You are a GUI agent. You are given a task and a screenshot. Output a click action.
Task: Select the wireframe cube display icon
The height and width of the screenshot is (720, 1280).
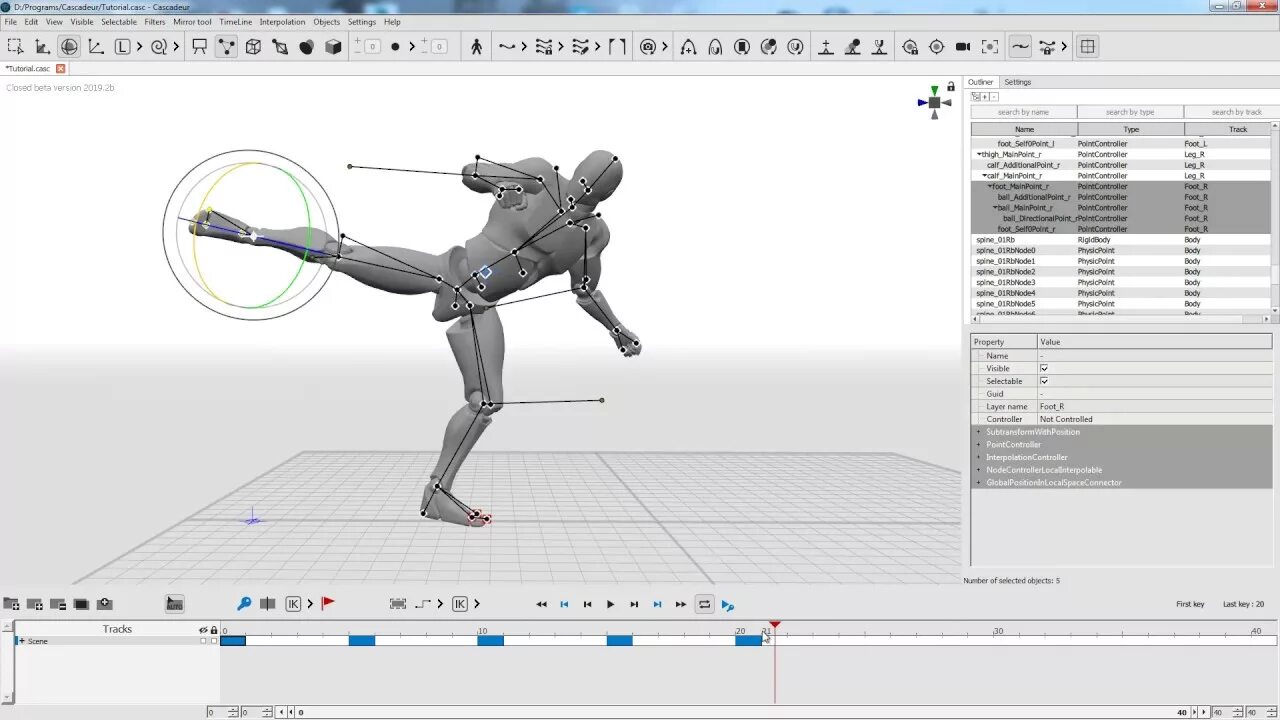click(x=253, y=46)
